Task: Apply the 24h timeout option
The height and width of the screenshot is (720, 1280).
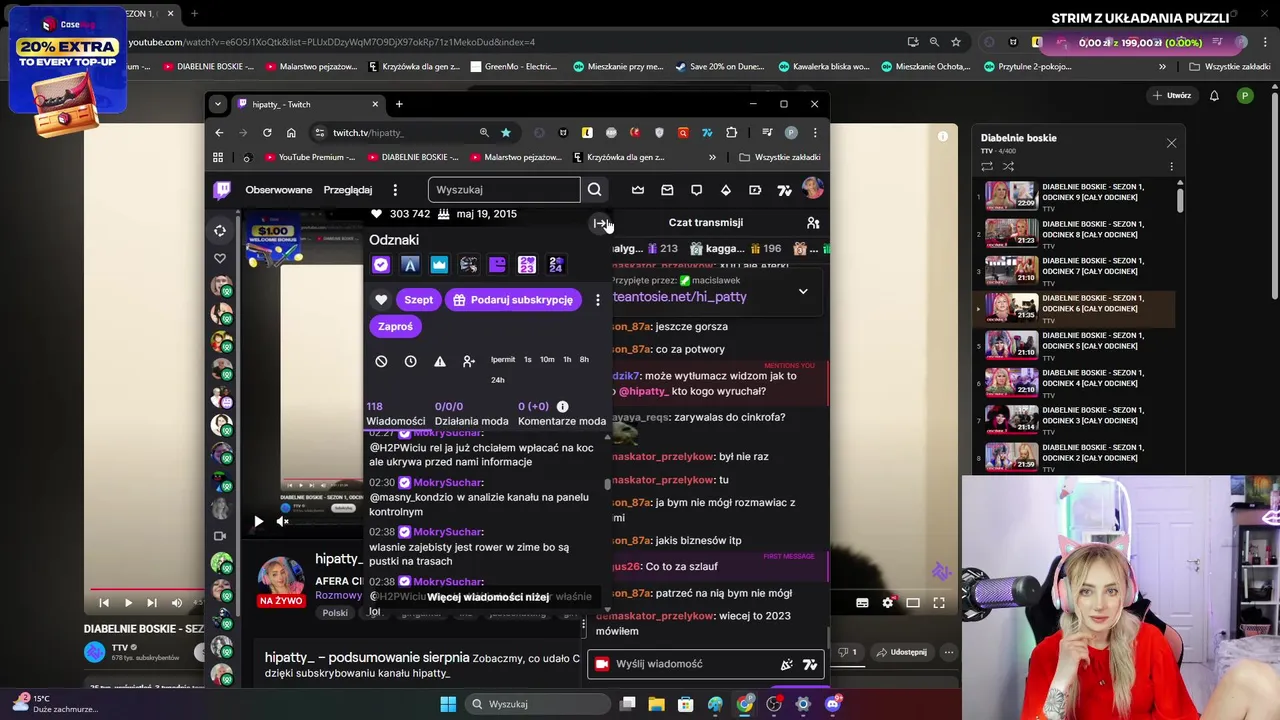Action: [x=498, y=380]
